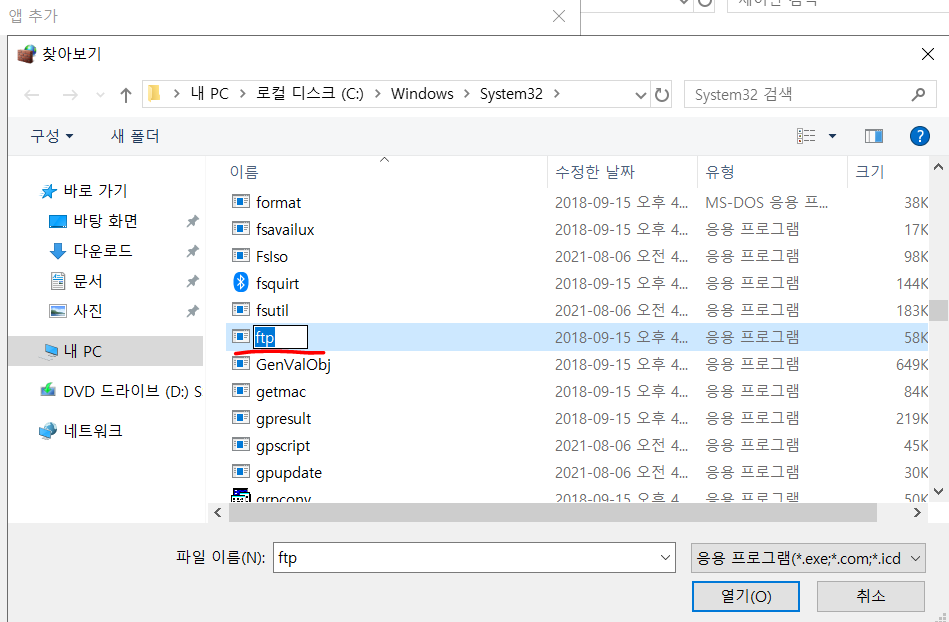
Task: Open 사진 in navigation pane
Action: (76, 311)
